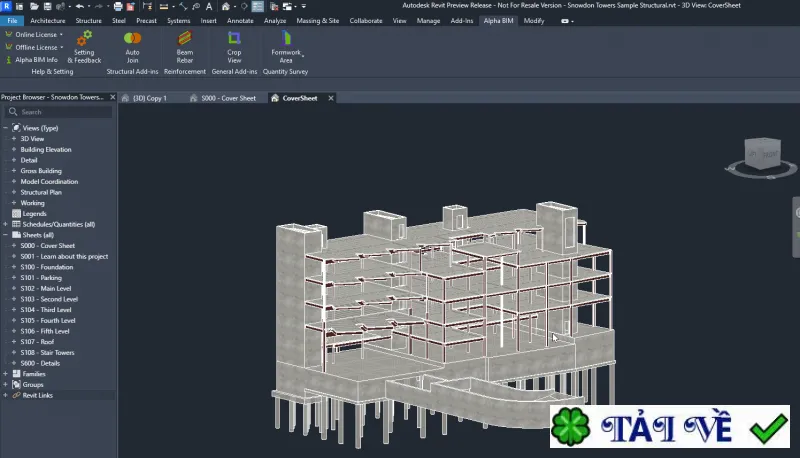The height and width of the screenshot is (458, 800).
Task: Open the Formwork Area quantity tool
Action: [286, 47]
